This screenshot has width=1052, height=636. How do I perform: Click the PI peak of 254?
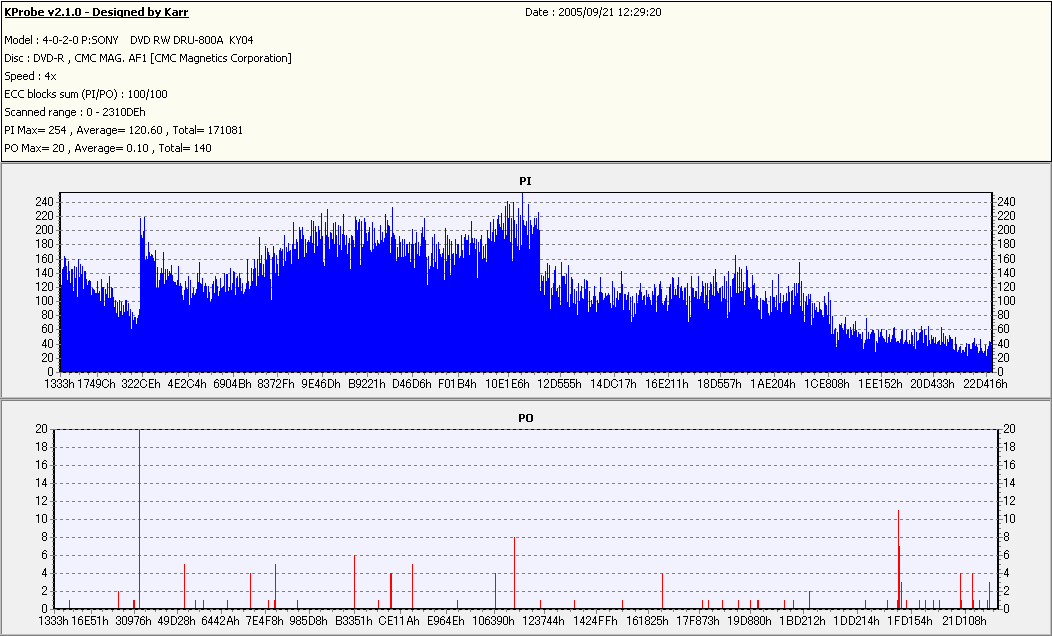523,196
